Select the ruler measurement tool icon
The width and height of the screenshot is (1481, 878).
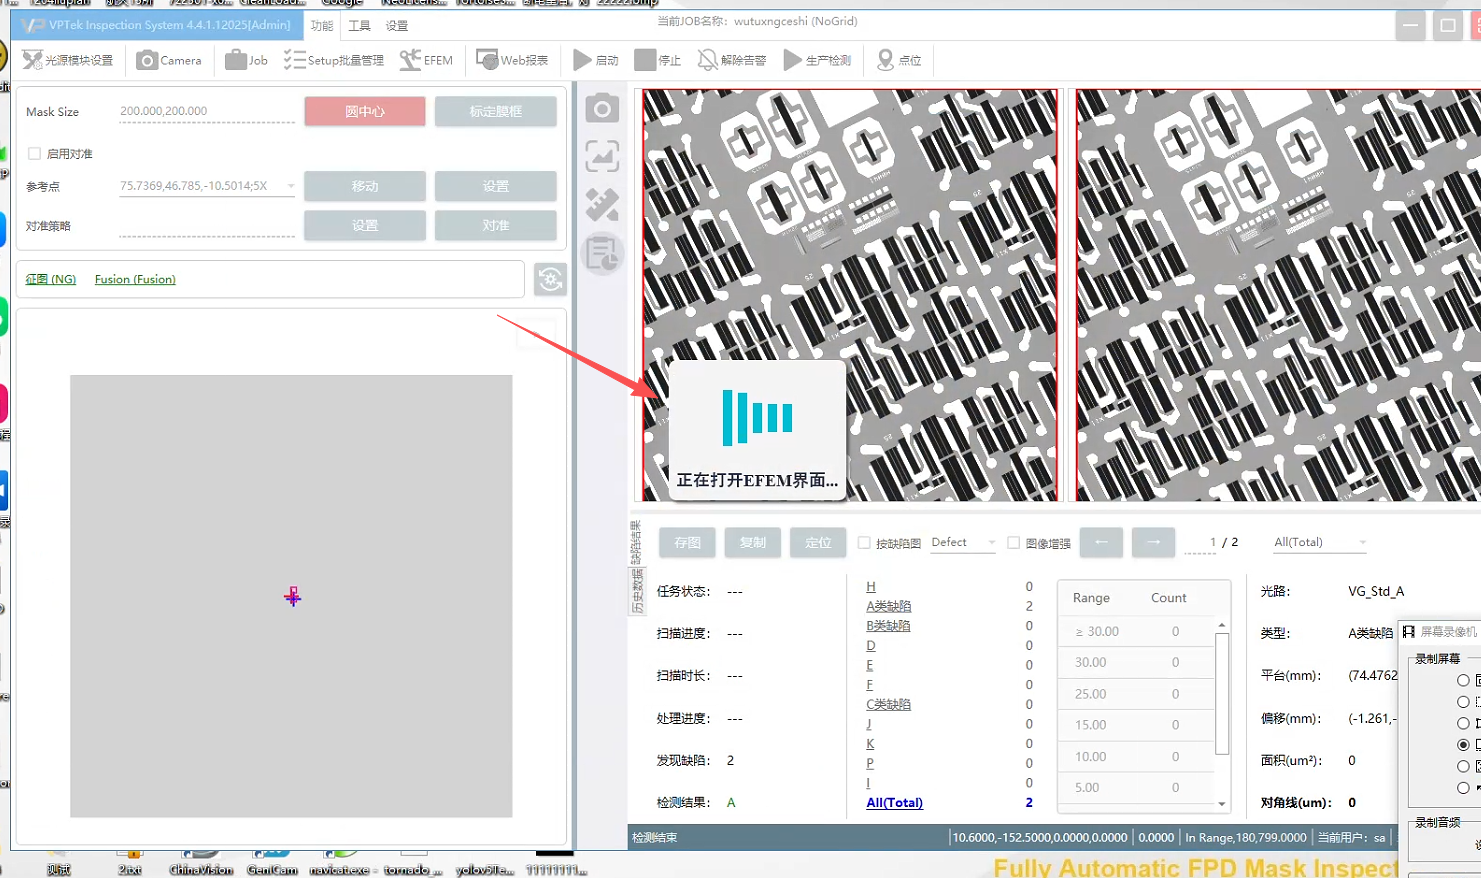602,205
